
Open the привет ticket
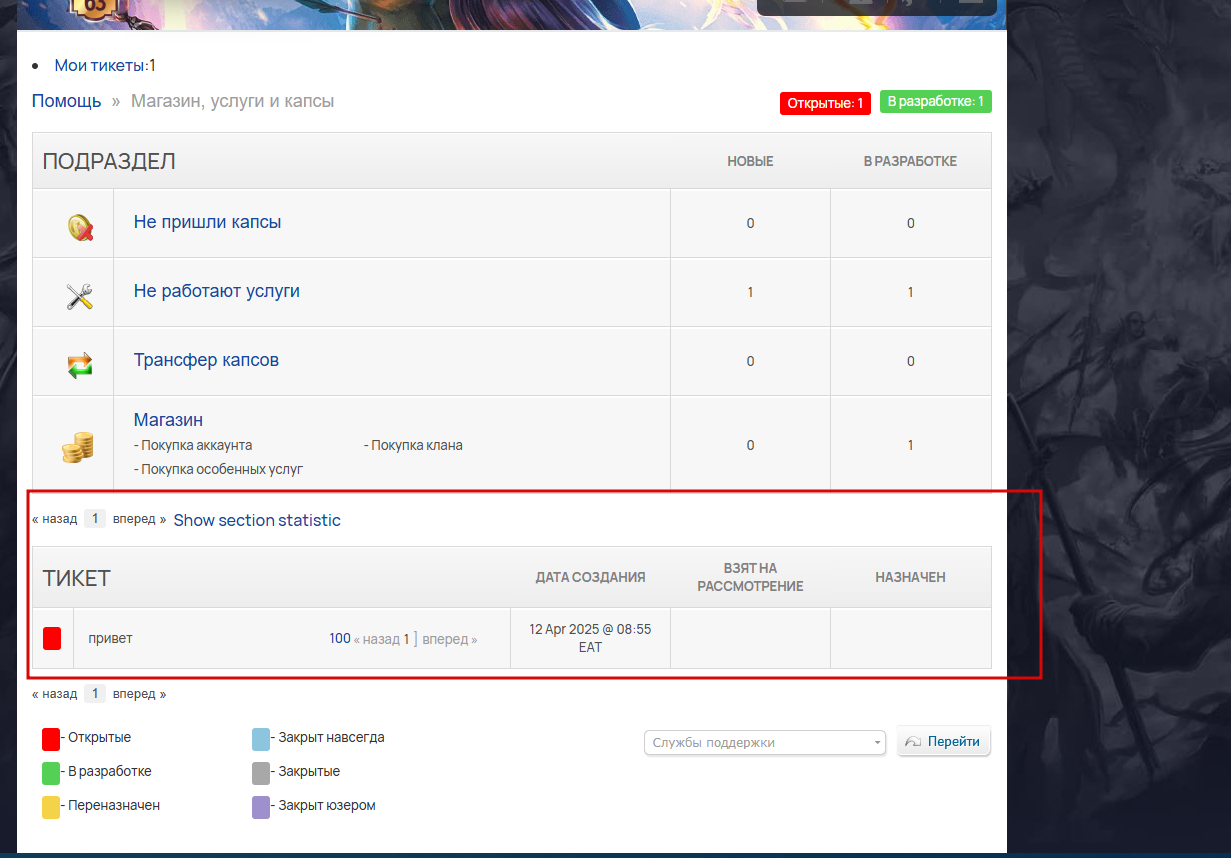point(110,638)
